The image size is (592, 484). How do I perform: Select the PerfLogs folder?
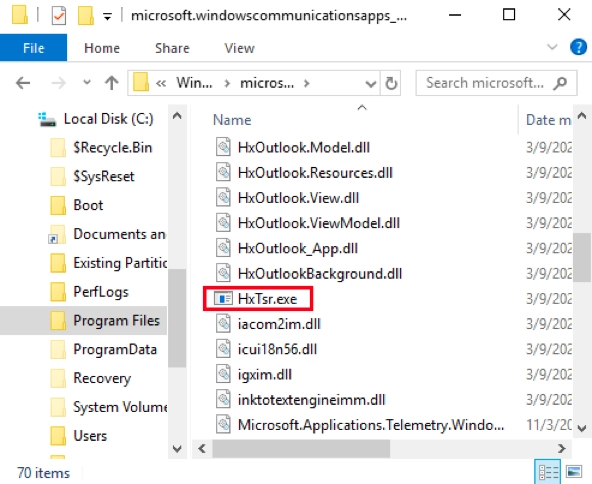[89, 291]
